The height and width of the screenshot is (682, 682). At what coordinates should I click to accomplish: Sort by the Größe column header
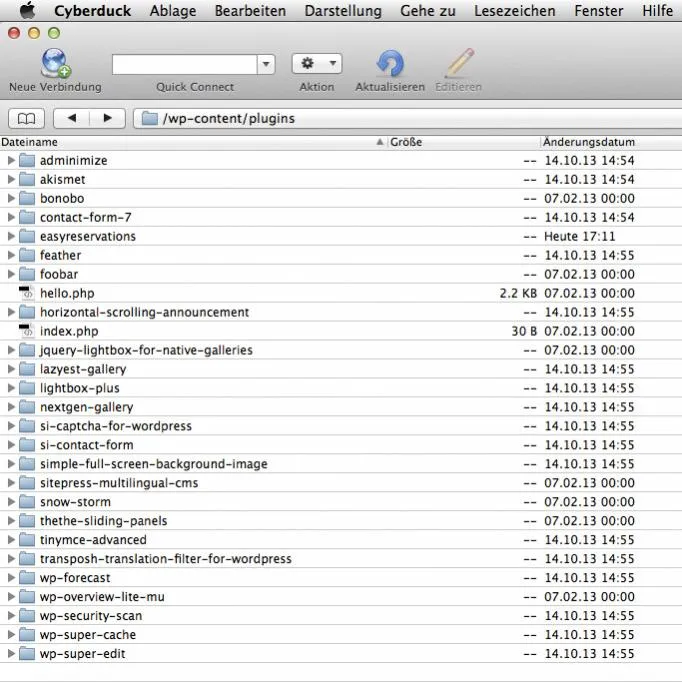coord(463,142)
